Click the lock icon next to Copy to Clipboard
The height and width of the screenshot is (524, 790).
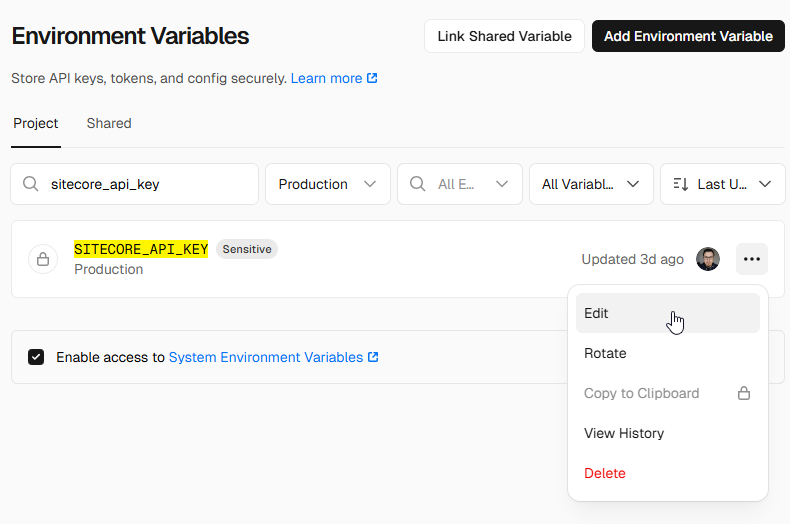click(744, 393)
